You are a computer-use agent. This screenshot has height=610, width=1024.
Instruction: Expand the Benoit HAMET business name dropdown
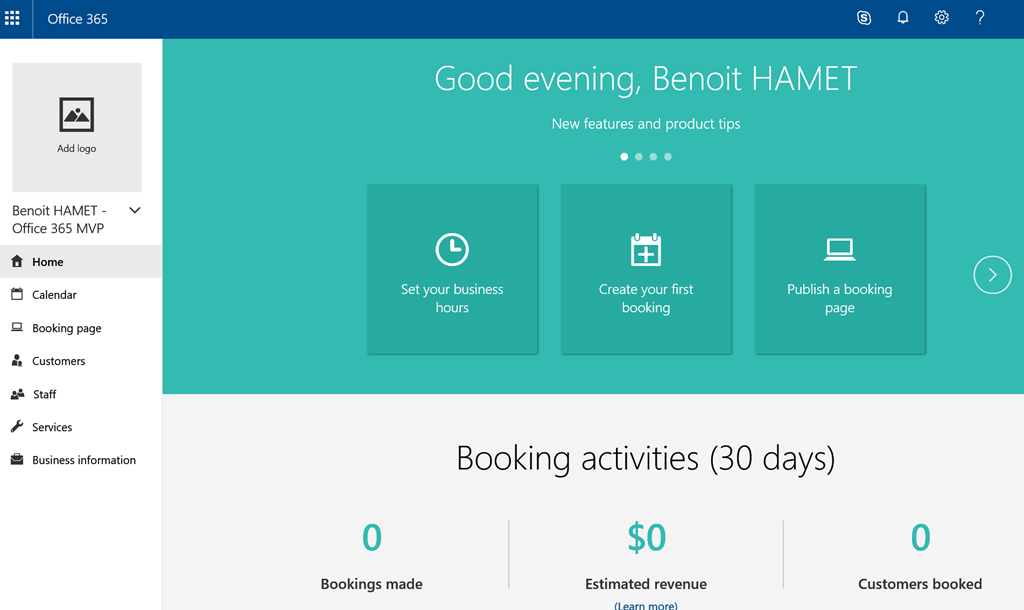(135, 211)
